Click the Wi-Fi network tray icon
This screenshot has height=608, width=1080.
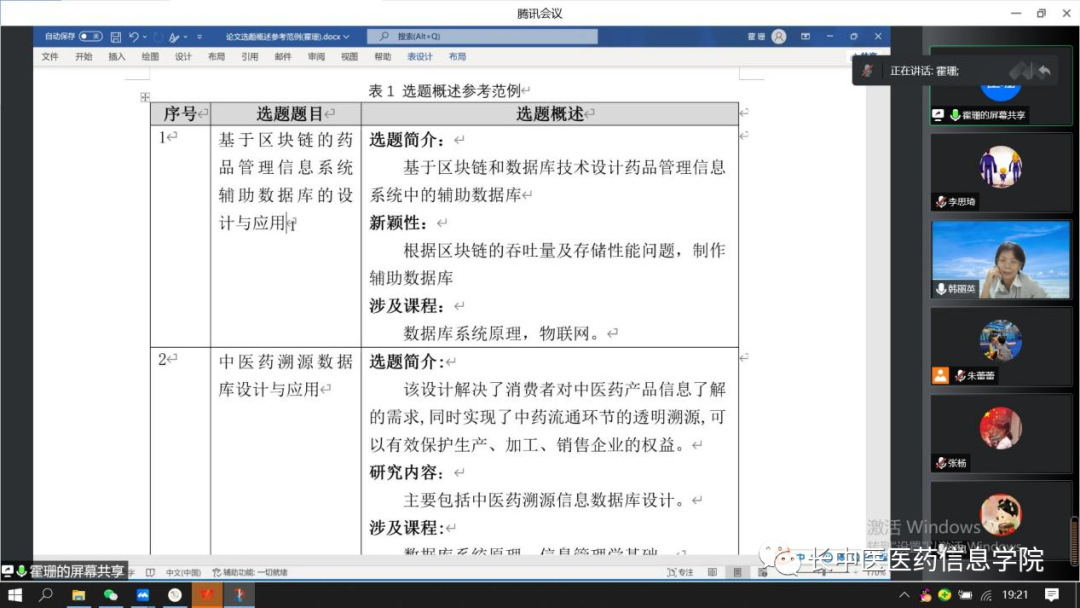point(986,595)
